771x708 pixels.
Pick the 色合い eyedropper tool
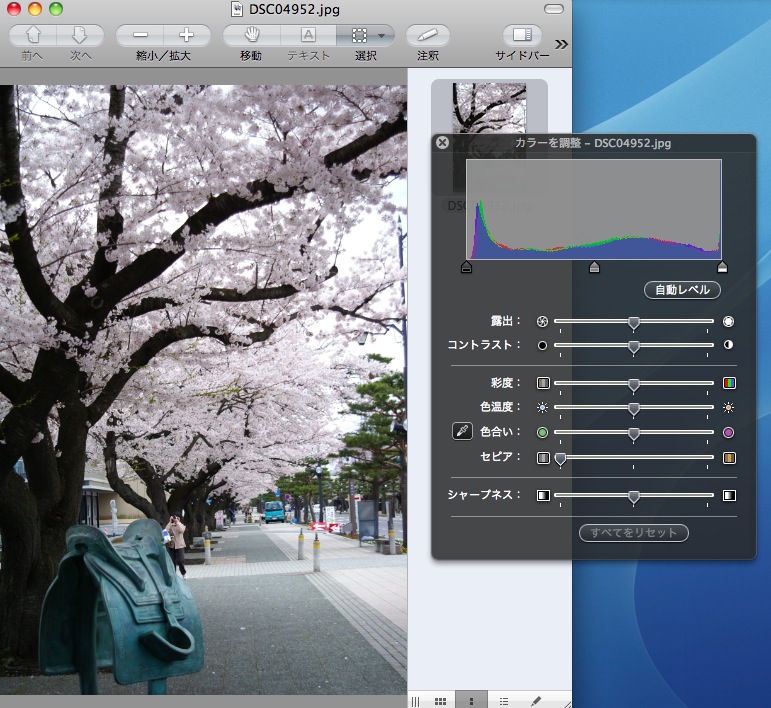(462, 431)
